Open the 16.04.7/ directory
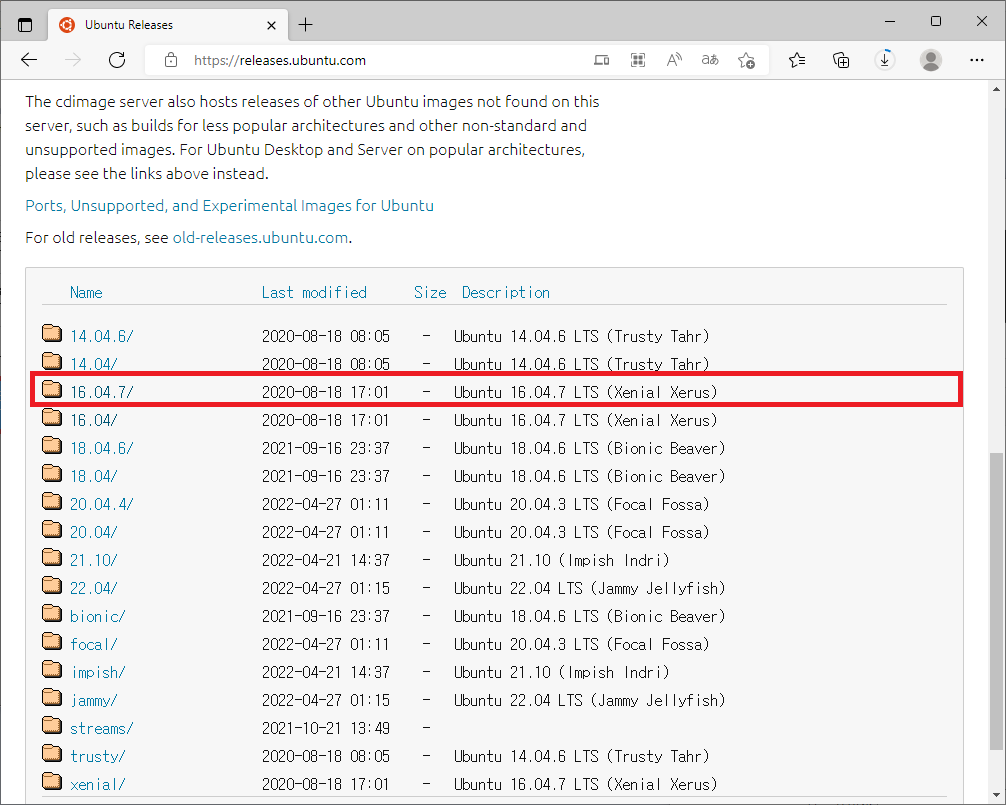1006x805 pixels. coord(101,393)
